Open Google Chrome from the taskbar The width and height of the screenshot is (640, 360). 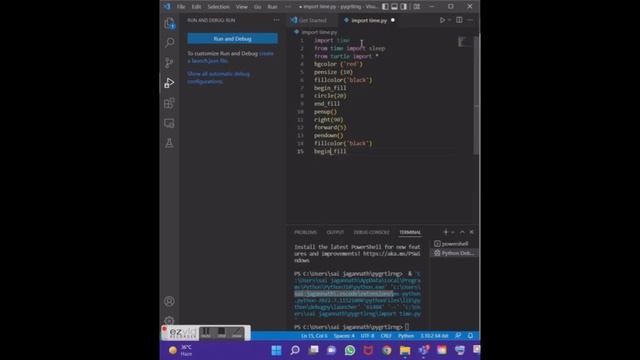click(x=387, y=350)
